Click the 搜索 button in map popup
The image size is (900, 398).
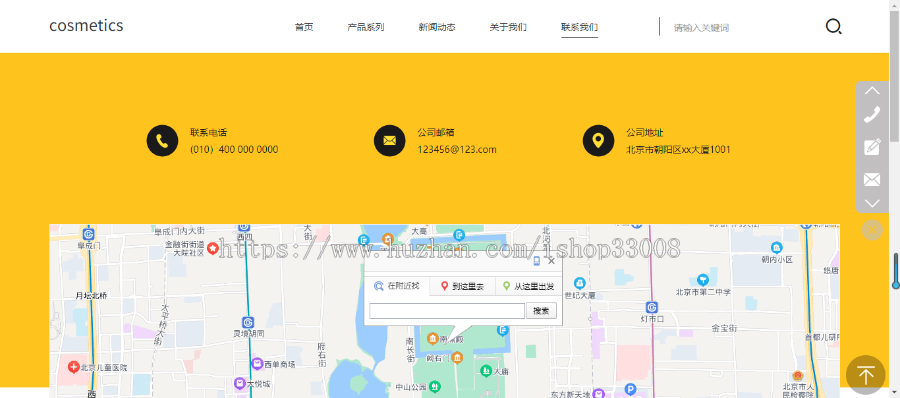(x=541, y=311)
